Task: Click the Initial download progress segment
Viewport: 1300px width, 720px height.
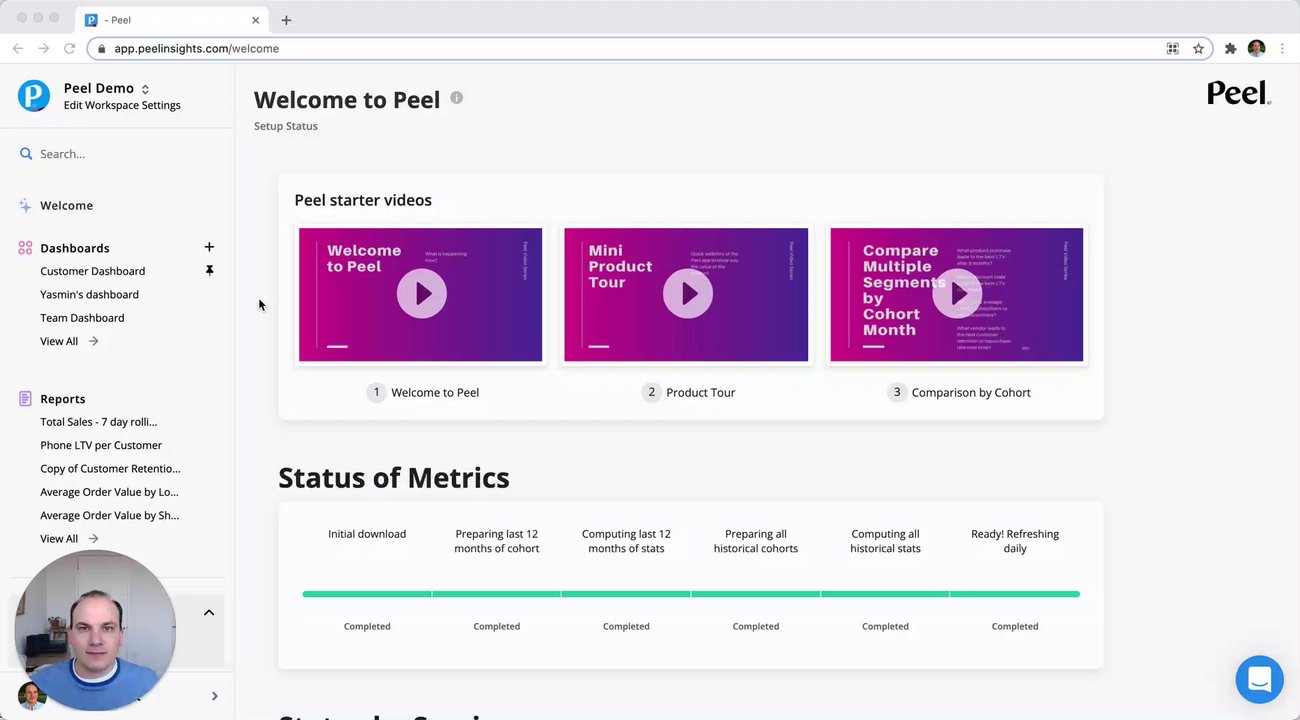Action: pos(367,594)
